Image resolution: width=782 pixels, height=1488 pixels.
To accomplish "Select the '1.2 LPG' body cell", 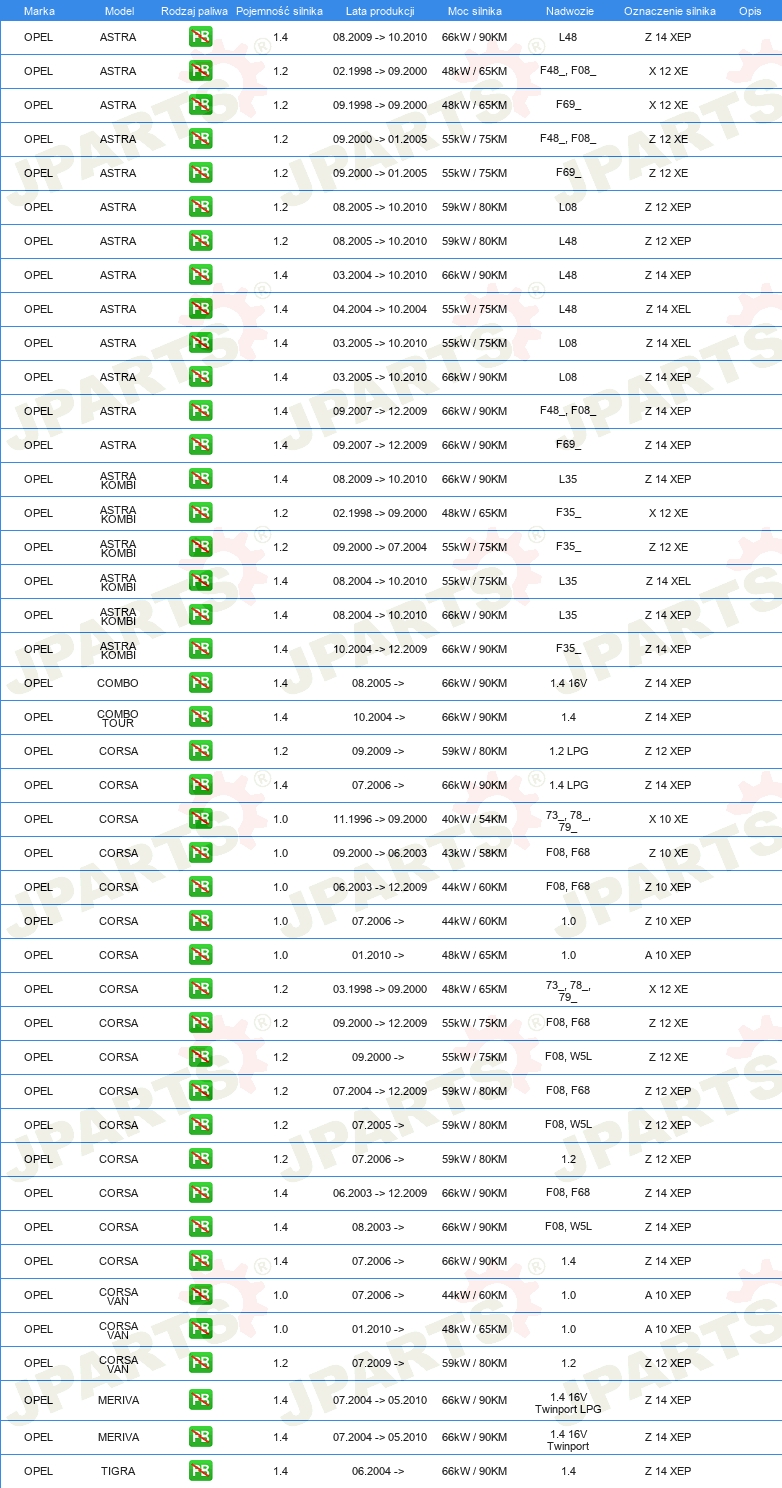I will click(x=568, y=751).
